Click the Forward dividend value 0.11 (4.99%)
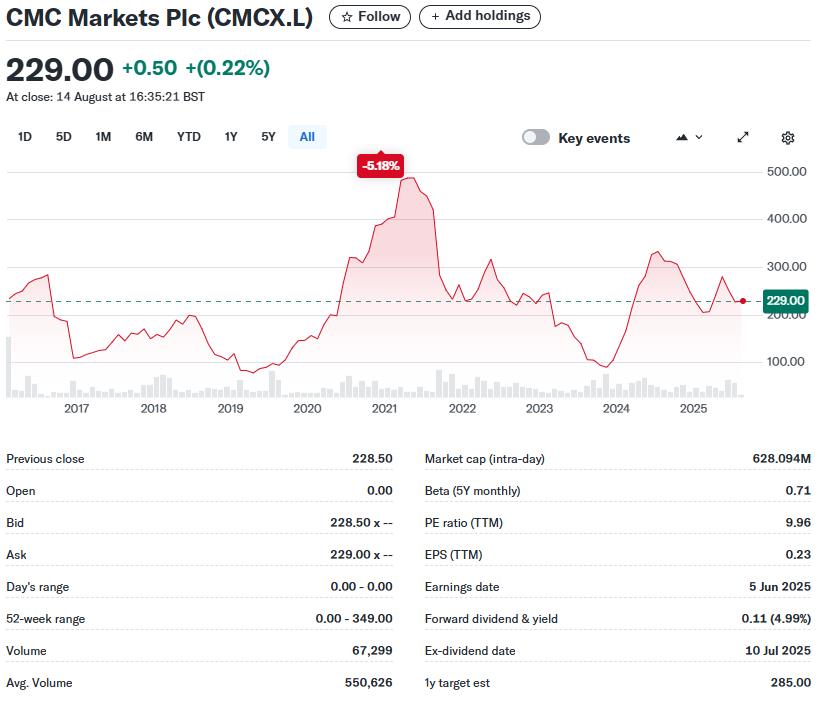The height and width of the screenshot is (705, 828). click(776, 618)
